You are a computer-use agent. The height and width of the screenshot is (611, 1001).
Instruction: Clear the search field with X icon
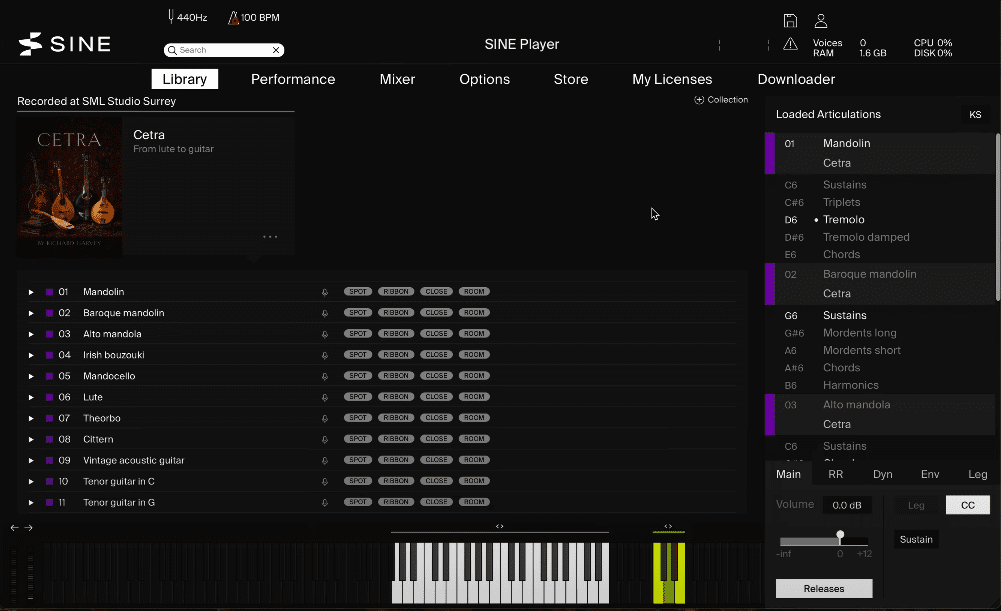tap(276, 50)
